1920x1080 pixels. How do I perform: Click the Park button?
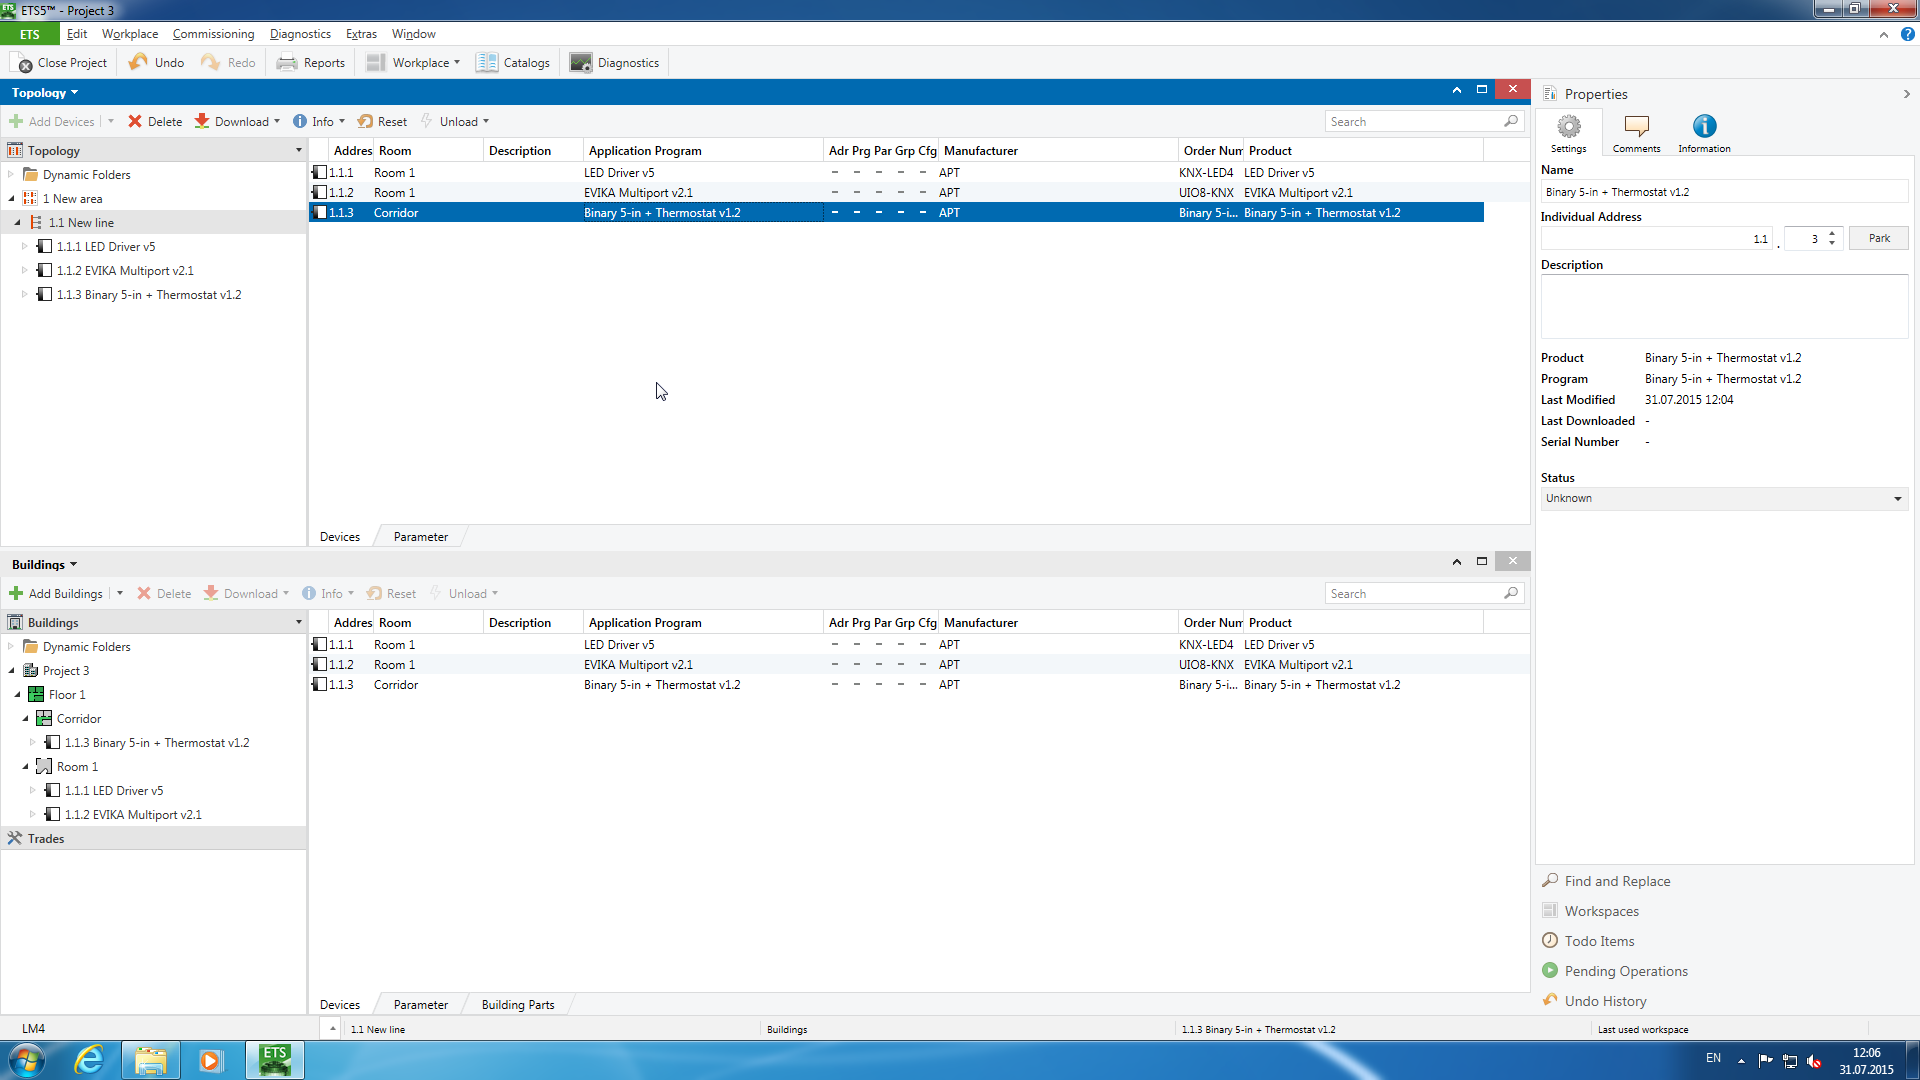click(1878, 238)
